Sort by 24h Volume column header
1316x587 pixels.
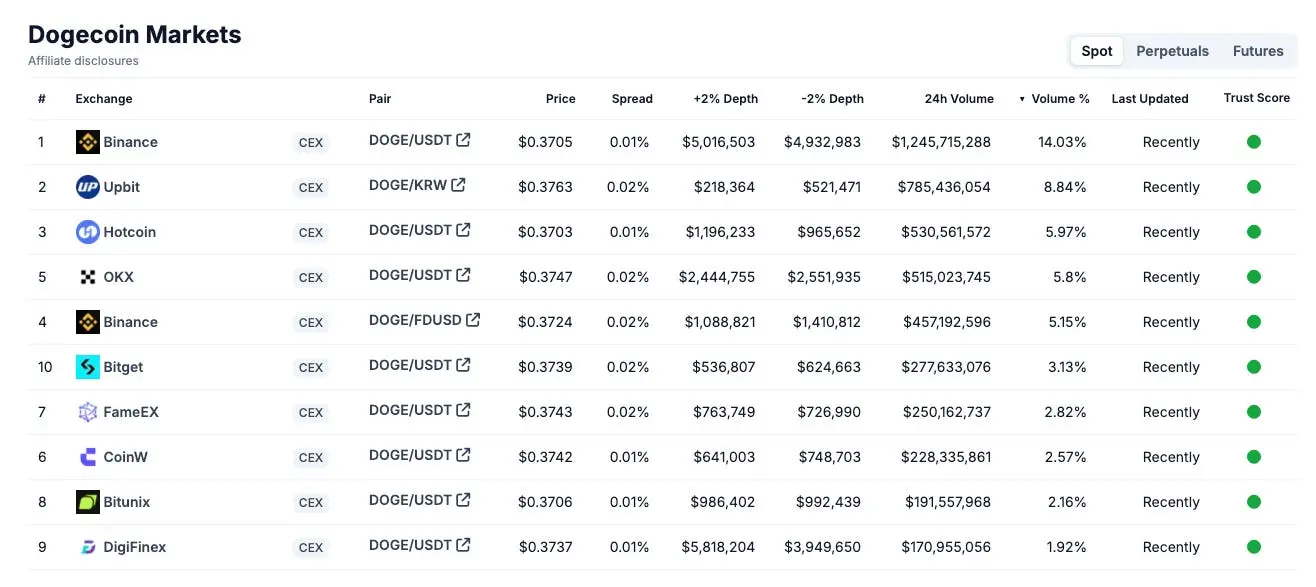point(959,99)
